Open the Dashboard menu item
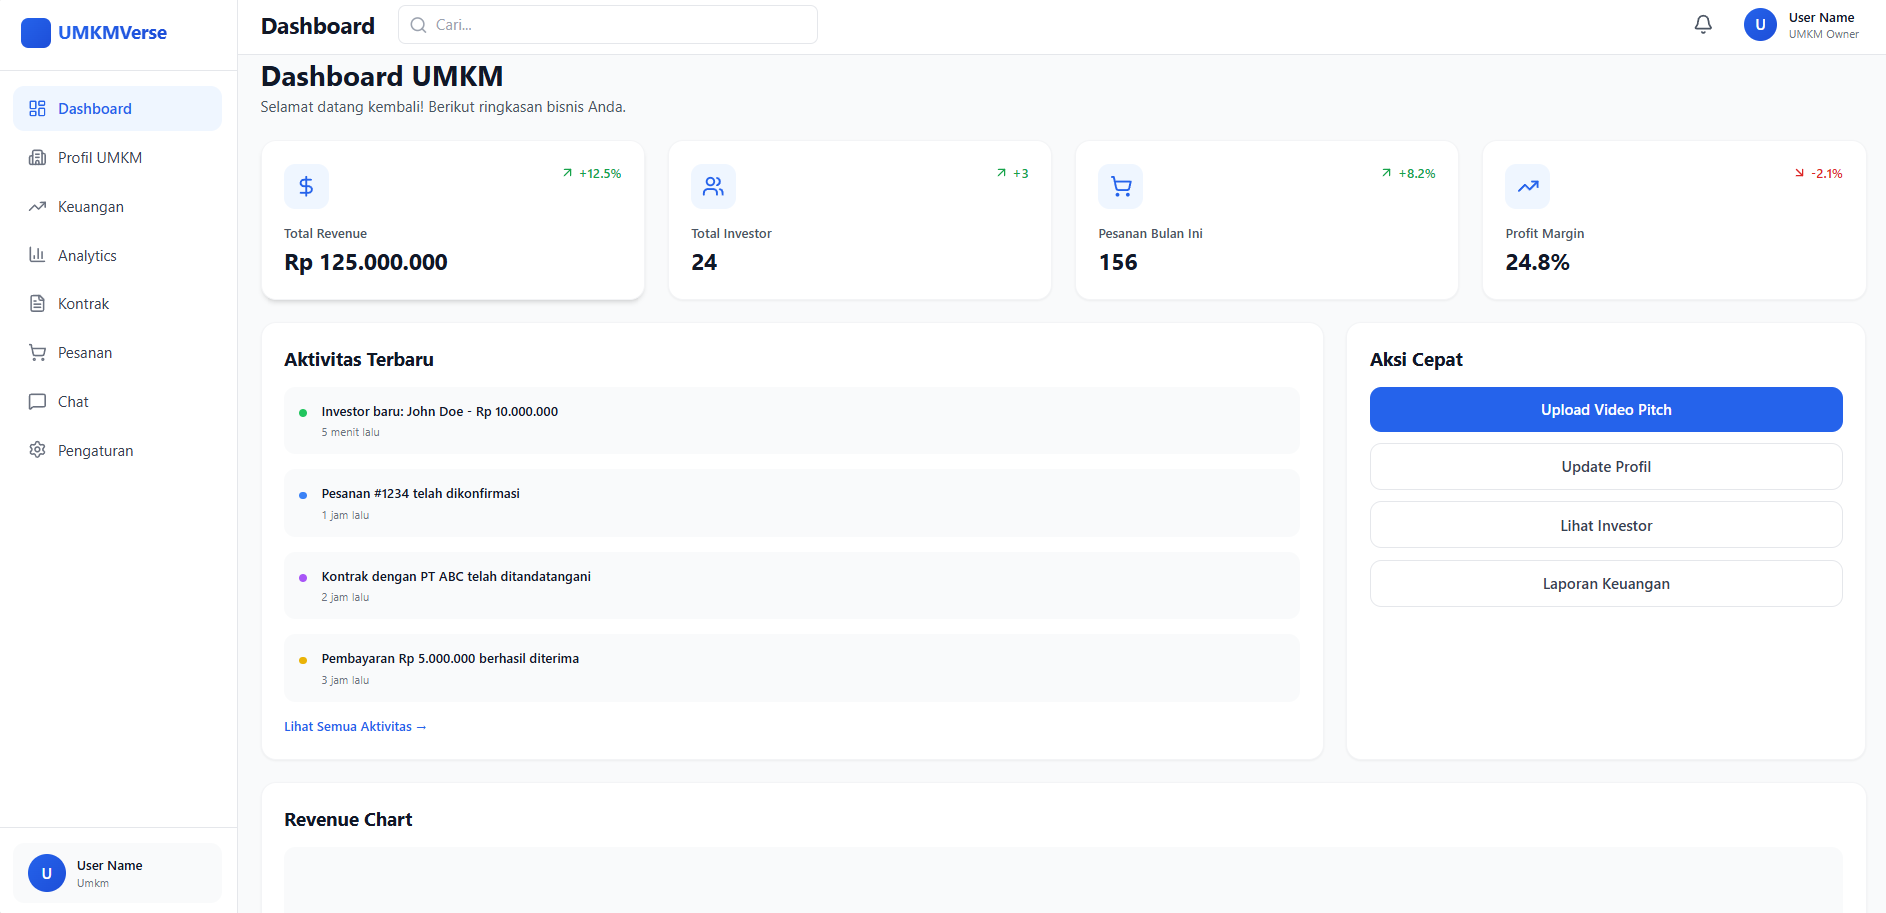Viewport: 1886px width, 913px height. point(117,108)
